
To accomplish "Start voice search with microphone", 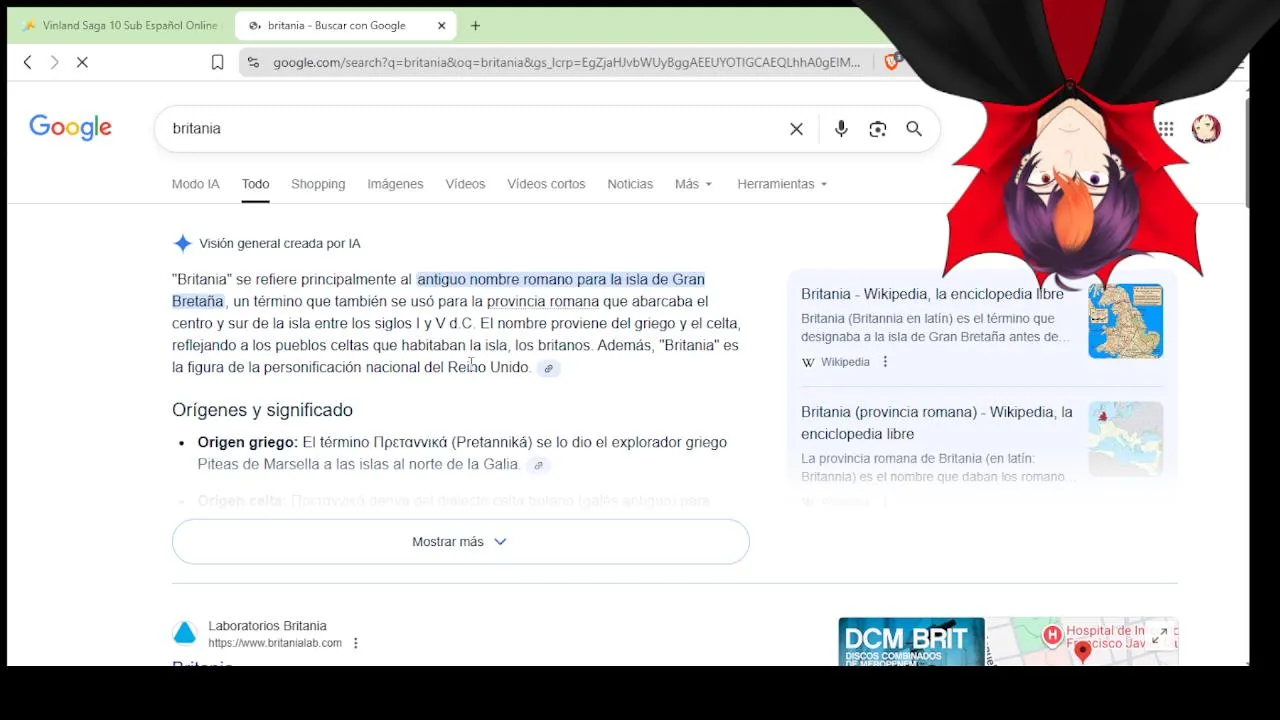I will (841, 128).
